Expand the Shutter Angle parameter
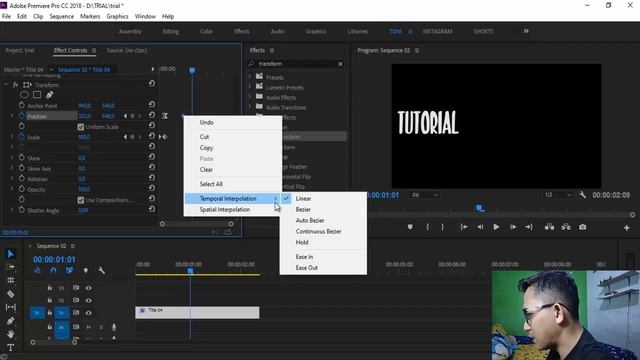This screenshot has height=360, width=640. tap(12, 210)
